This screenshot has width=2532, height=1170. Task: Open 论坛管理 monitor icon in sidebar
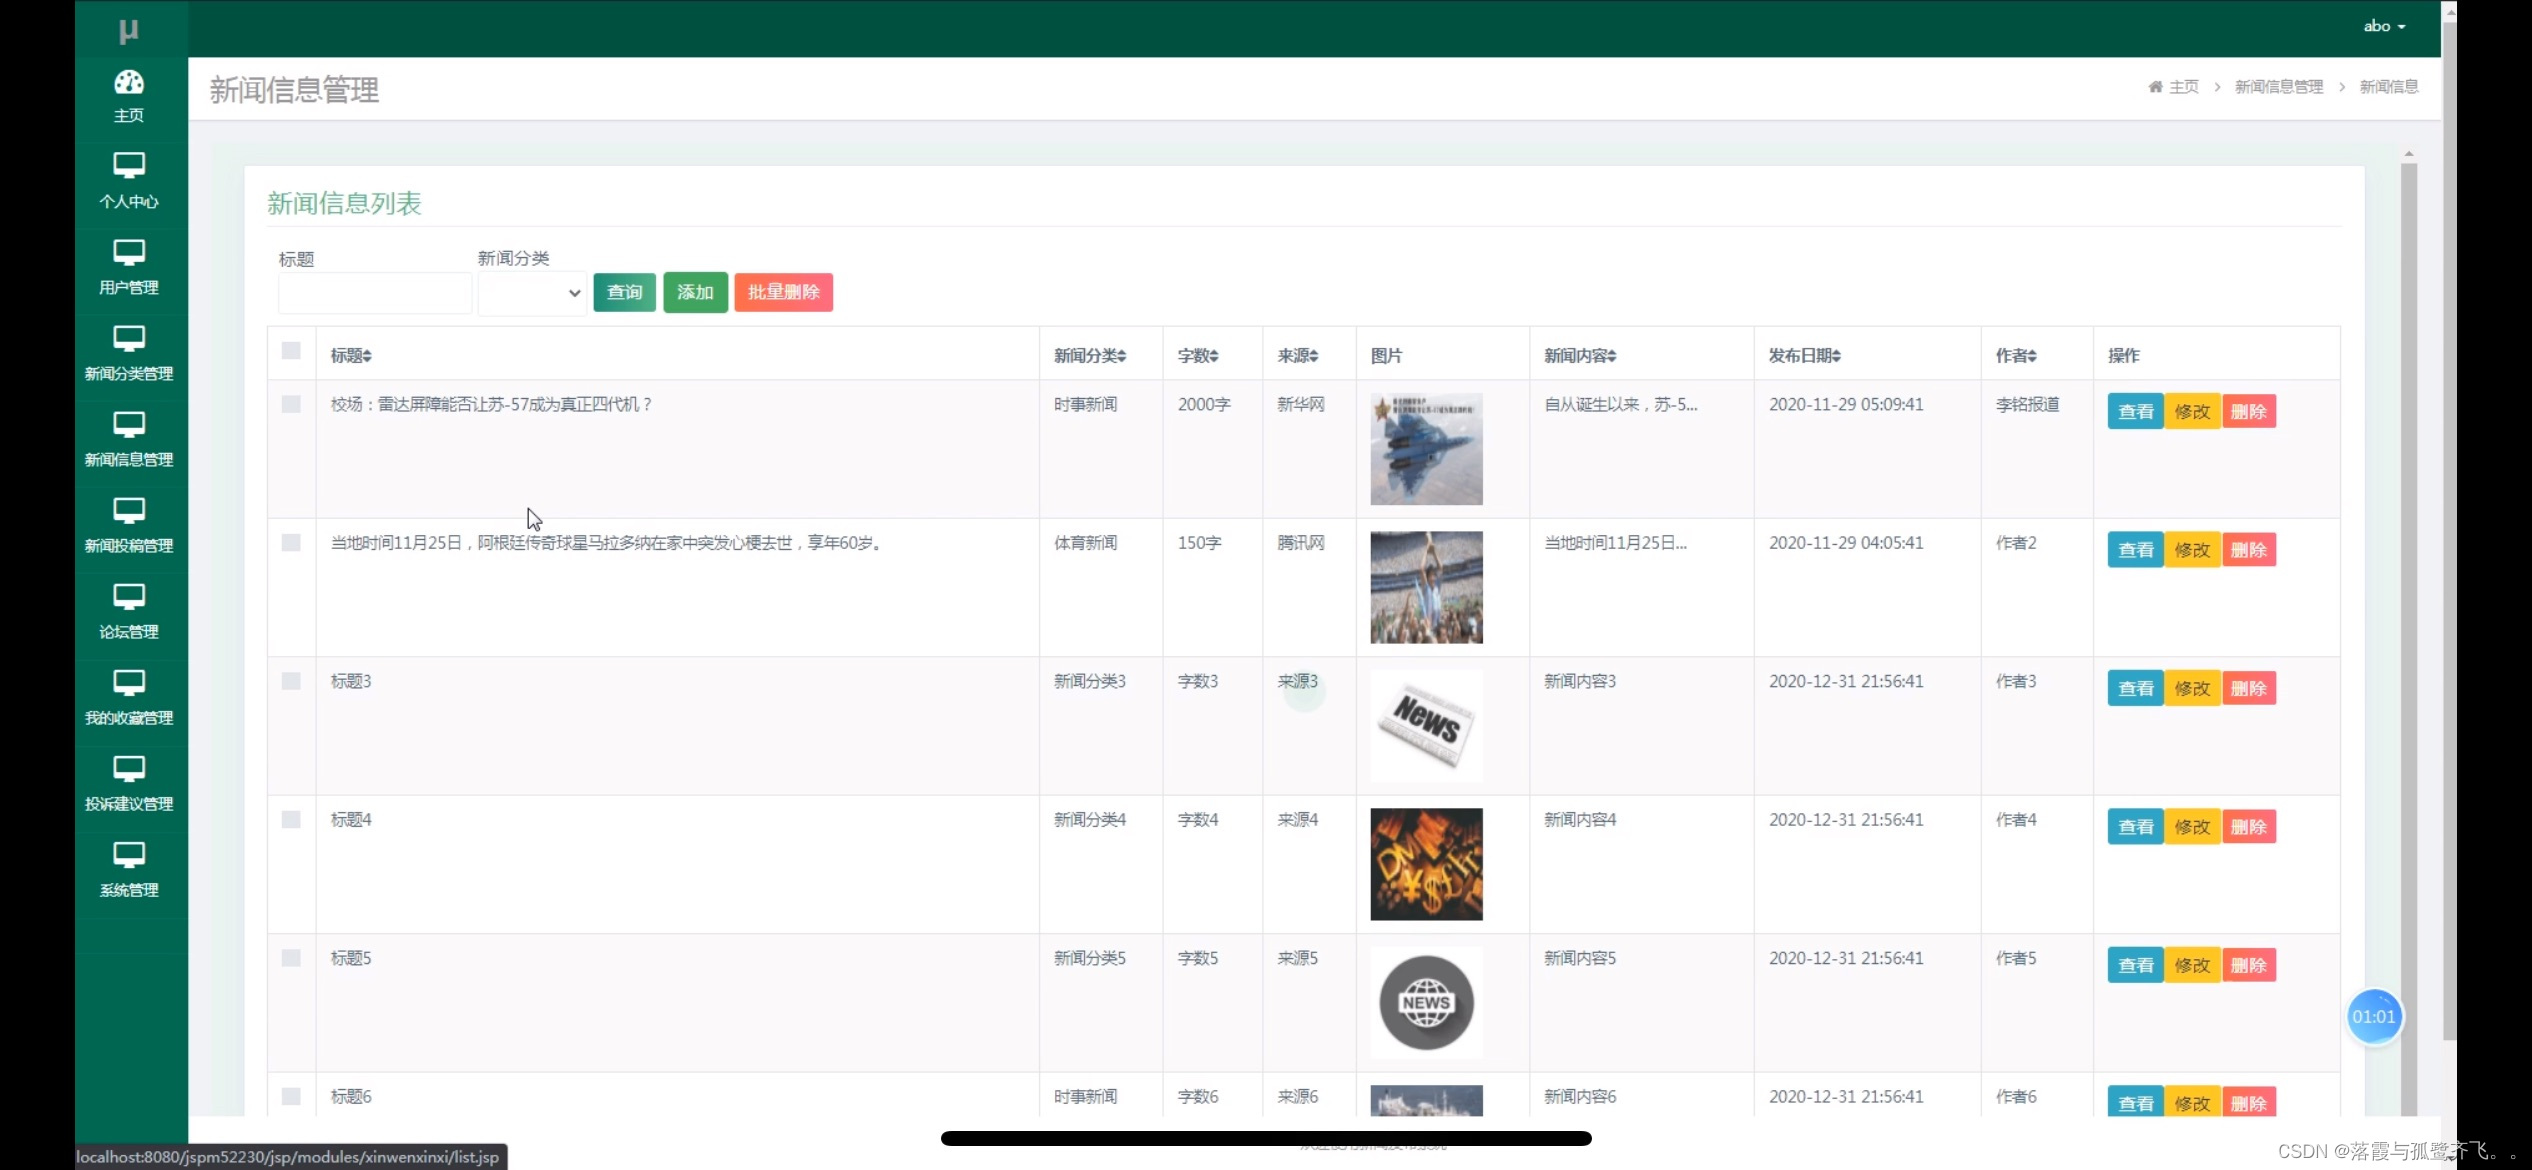[129, 595]
